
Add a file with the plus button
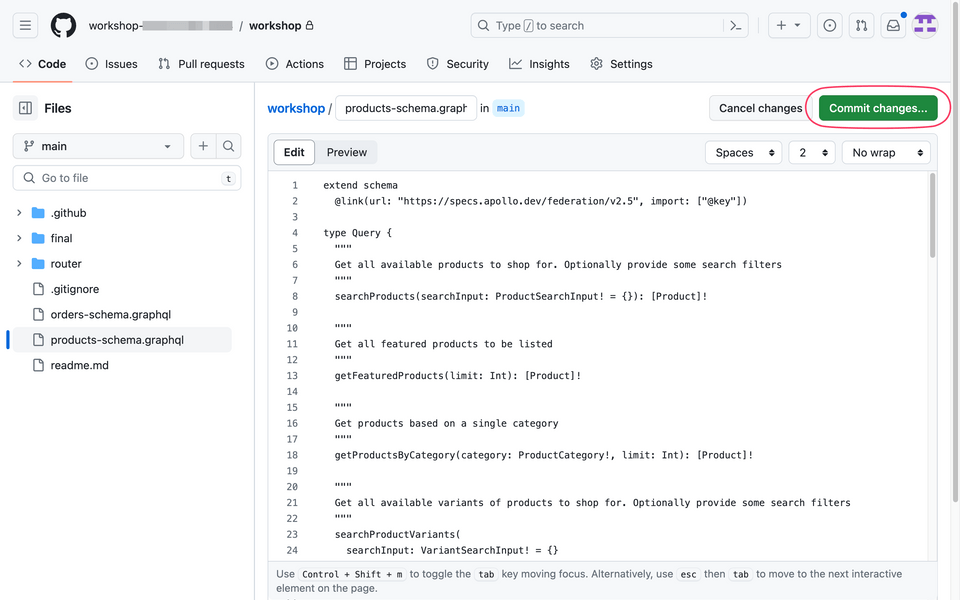pos(203,146)
